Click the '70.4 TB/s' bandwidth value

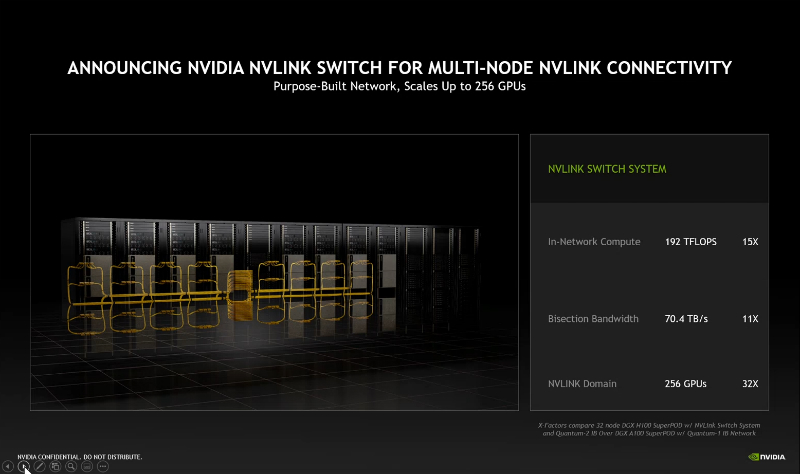pos(686,319)
